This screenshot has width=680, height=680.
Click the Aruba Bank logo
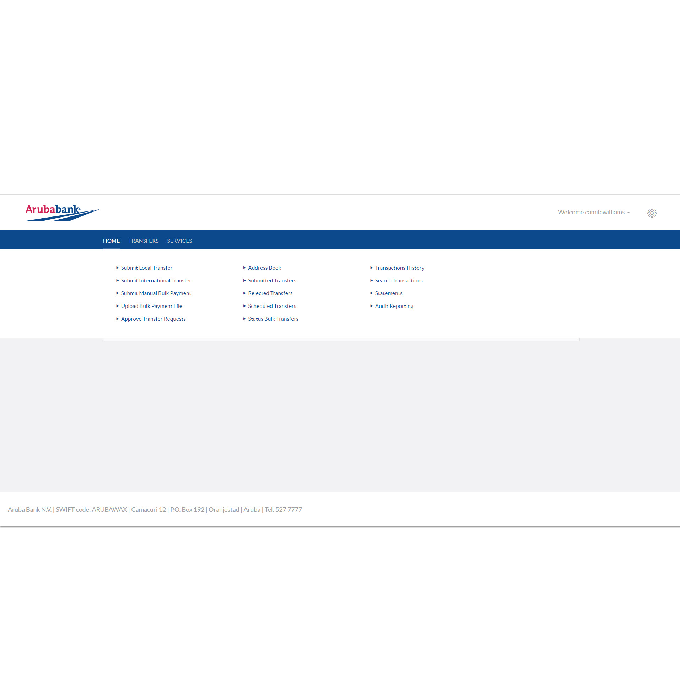coord(61,211)
